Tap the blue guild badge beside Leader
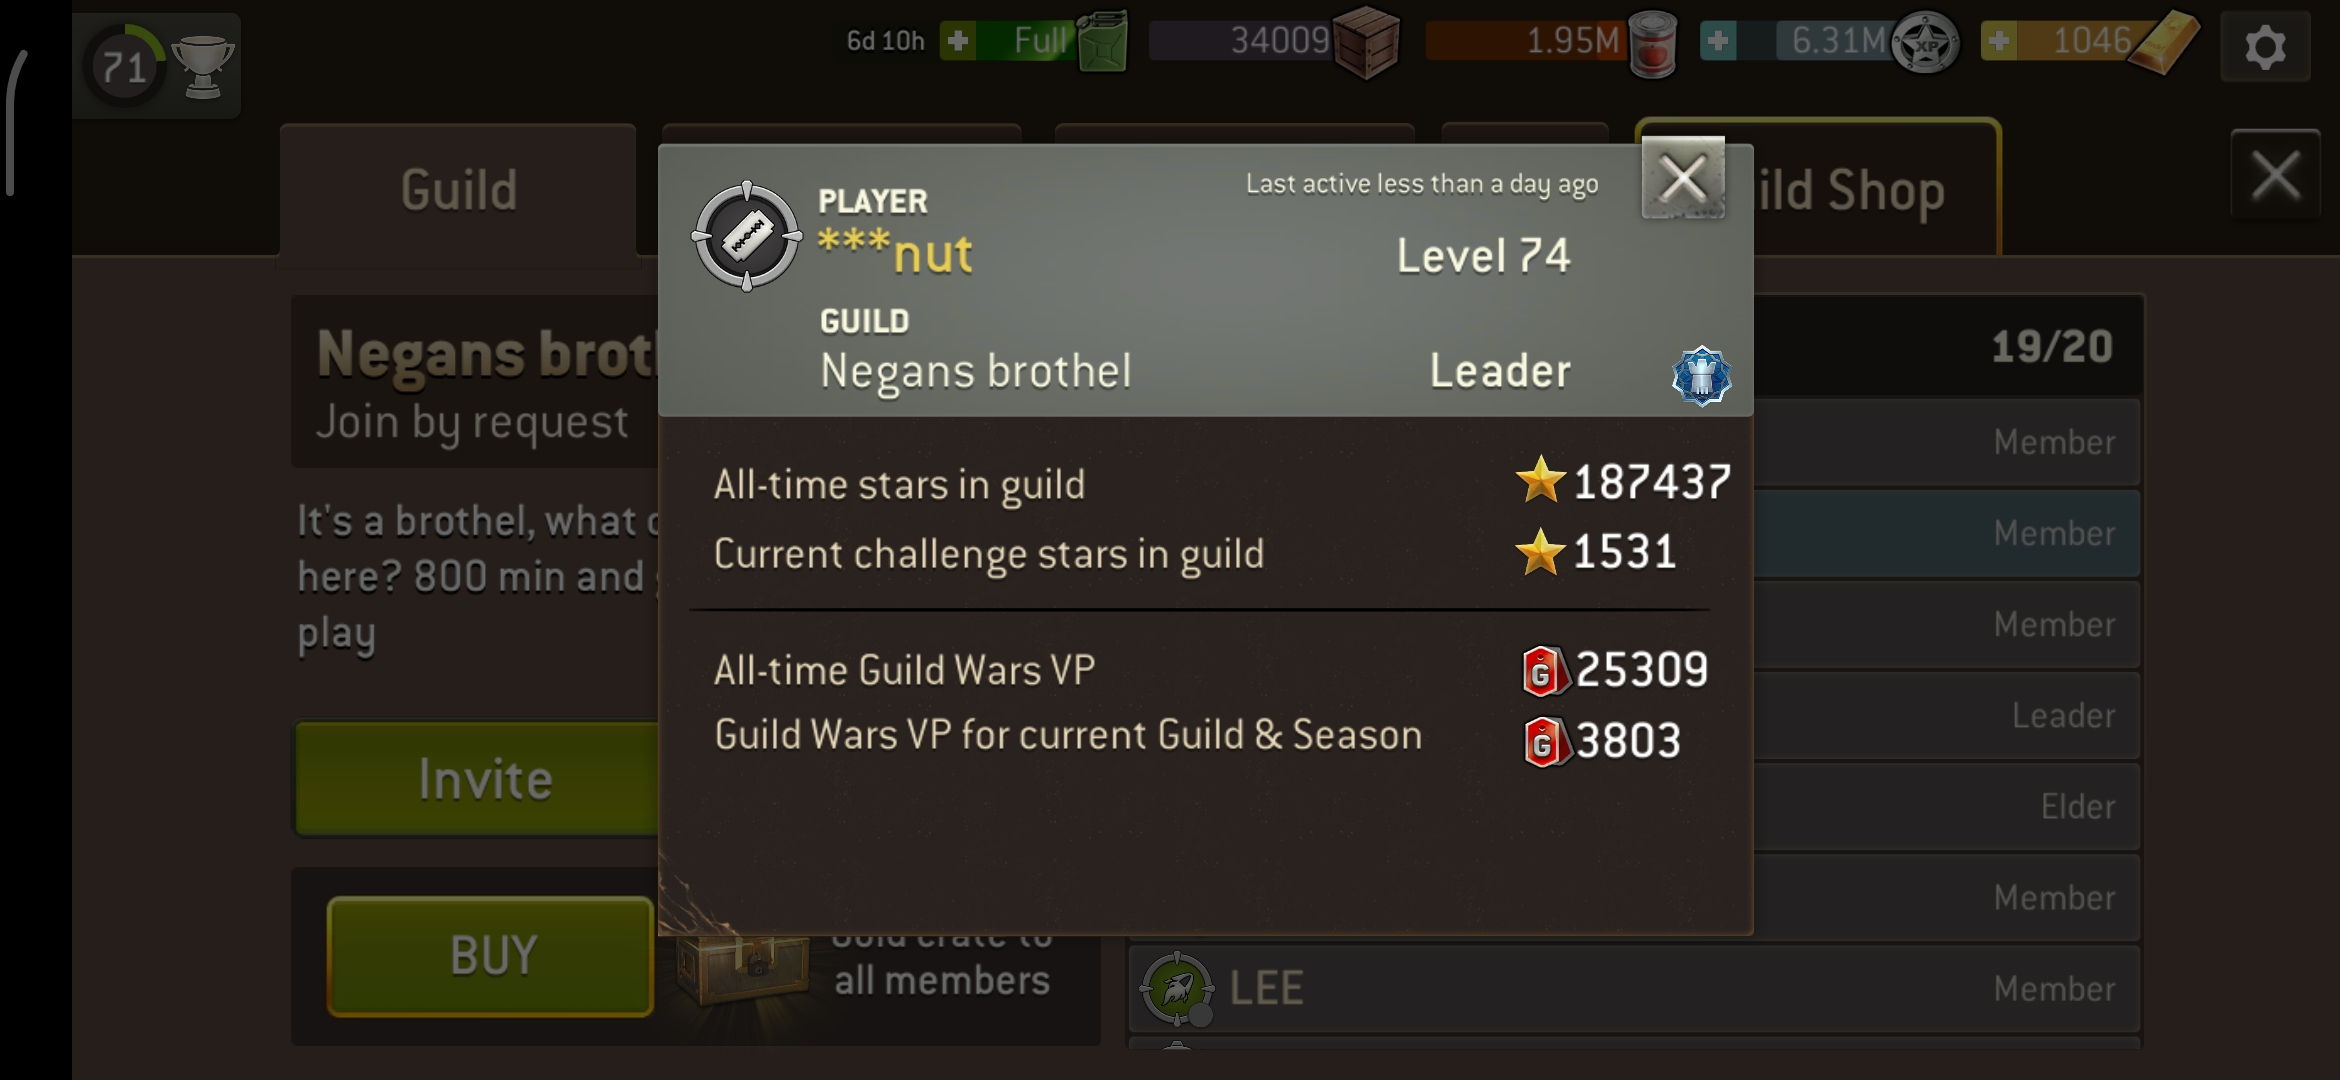The height and width of the screenshot is (1080, 2340). click(x=1701, y=375)
